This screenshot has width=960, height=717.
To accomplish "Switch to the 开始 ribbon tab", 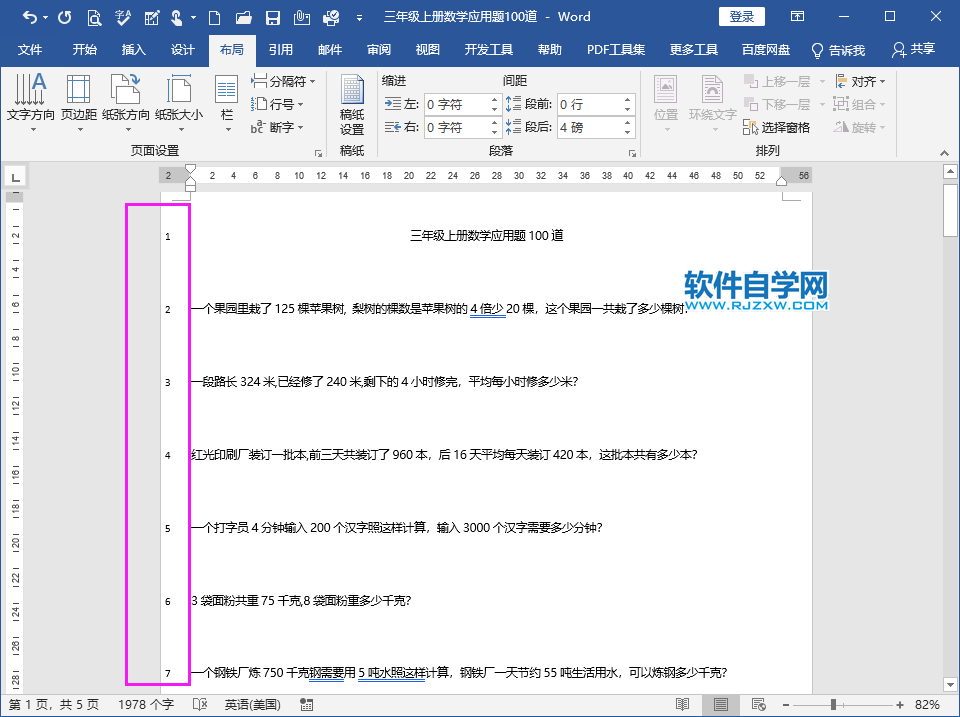I will pyautogui.click(x=83, y=48).
